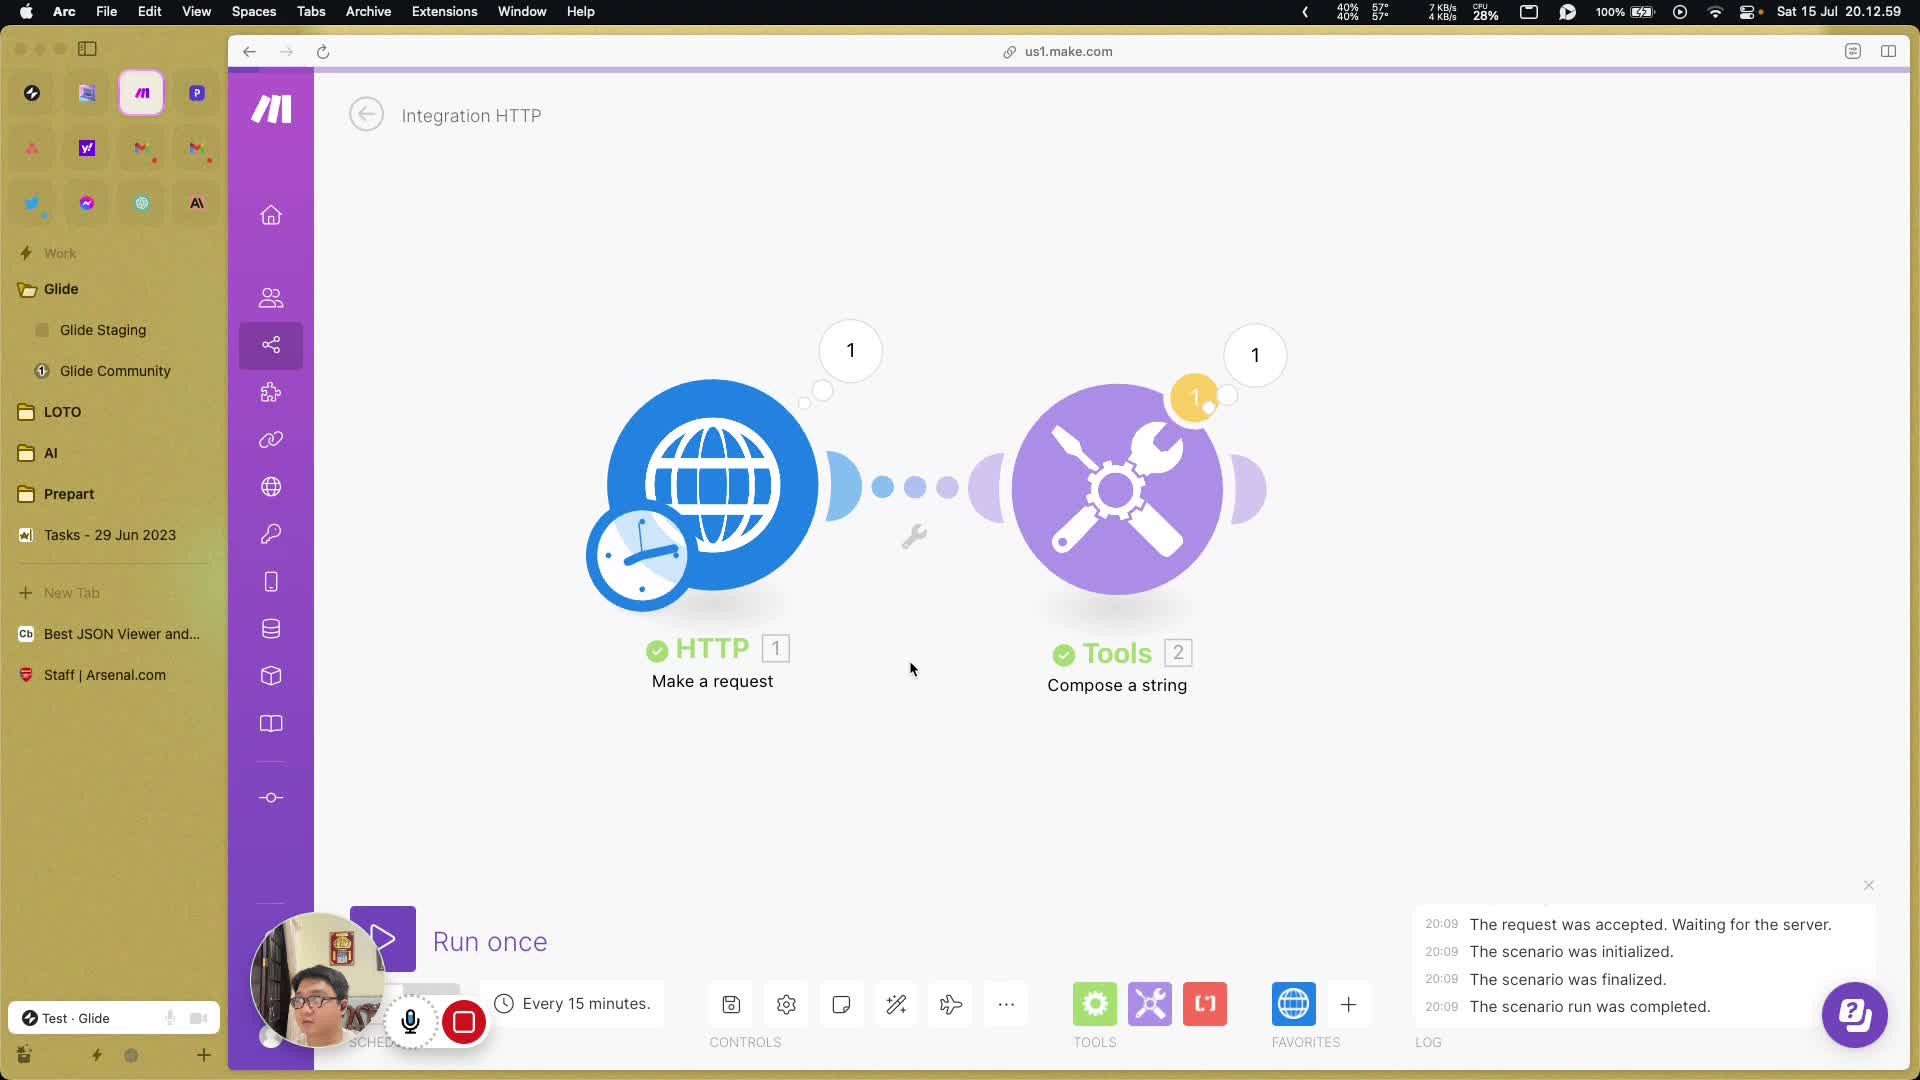Save the scenario with the floppy disk icon
The image size is (1920, 1080).
pos(731,1004)
